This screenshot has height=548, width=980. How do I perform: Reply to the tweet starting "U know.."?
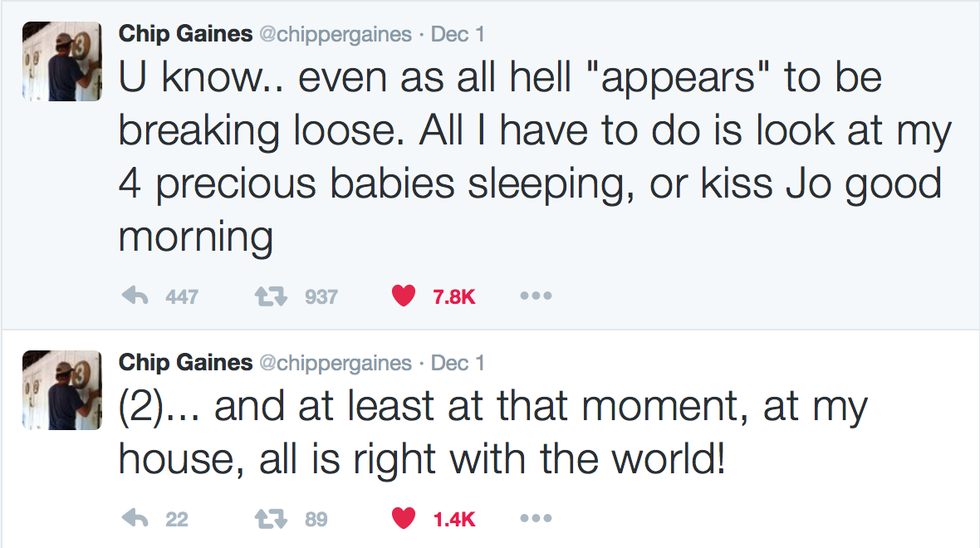[x=135, y=297]
